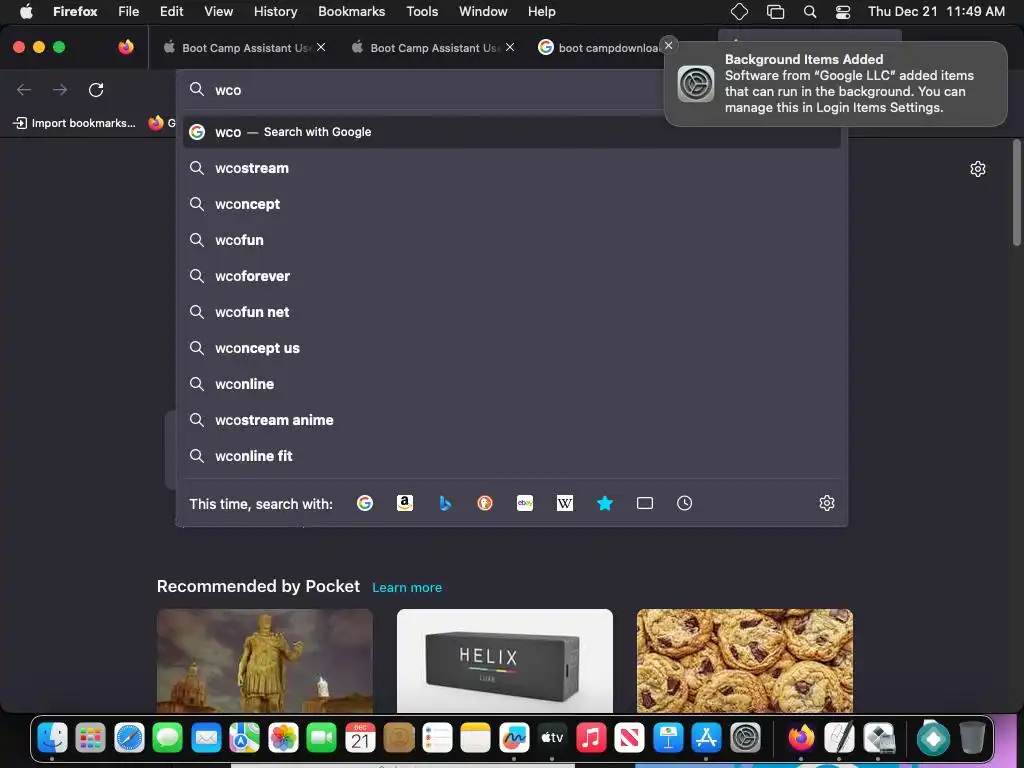Open the Edit menu
The height and width of the screenshot is (768, 1024).
172,12
